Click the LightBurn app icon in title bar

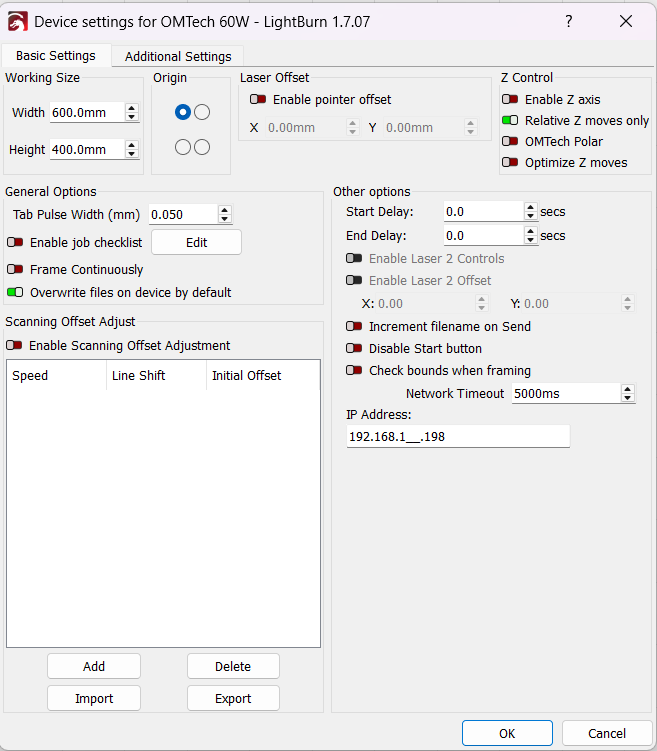18,22
